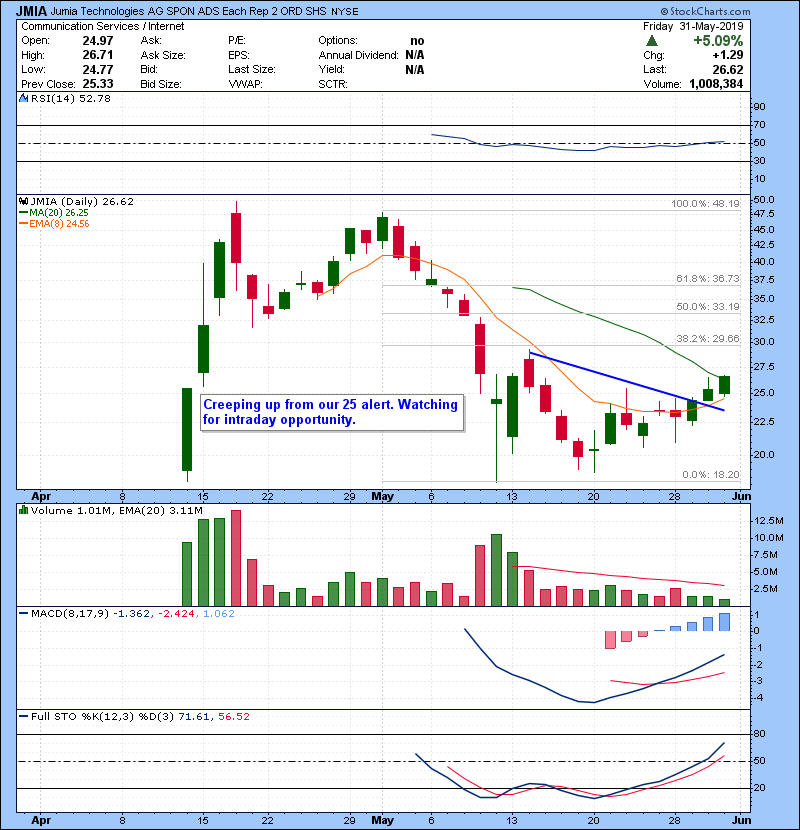Click the Chg +1.29 value

pyautogui.click(x=727, y=55)
